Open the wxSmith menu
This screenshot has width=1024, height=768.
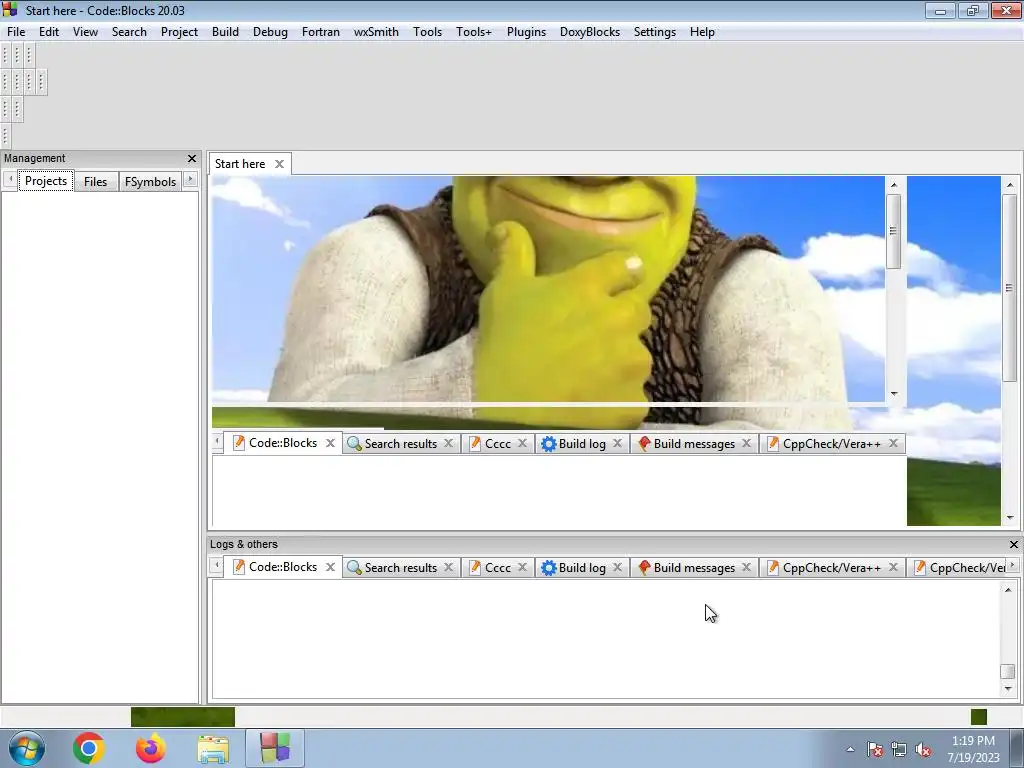(376, 32)
